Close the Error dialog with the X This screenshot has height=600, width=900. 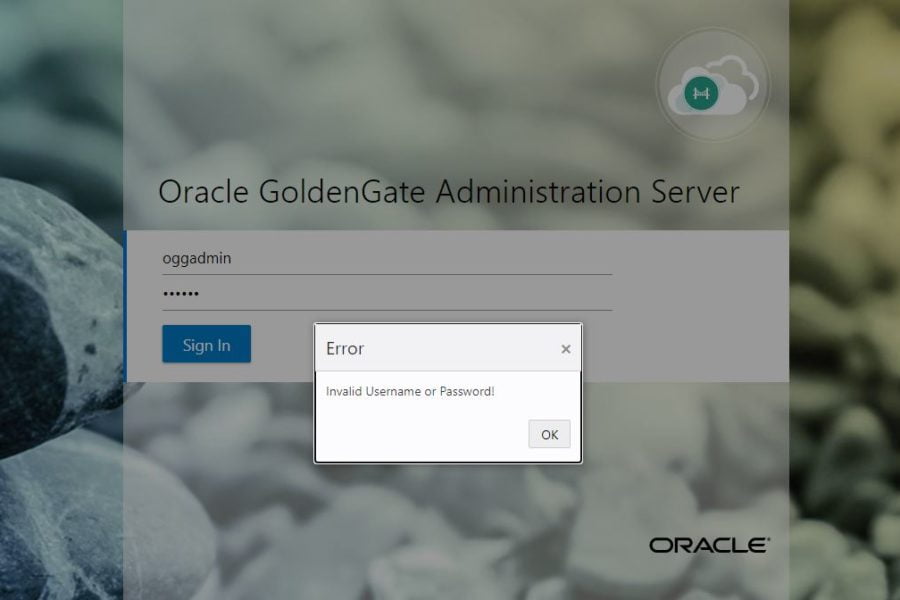tap(566, 349)
